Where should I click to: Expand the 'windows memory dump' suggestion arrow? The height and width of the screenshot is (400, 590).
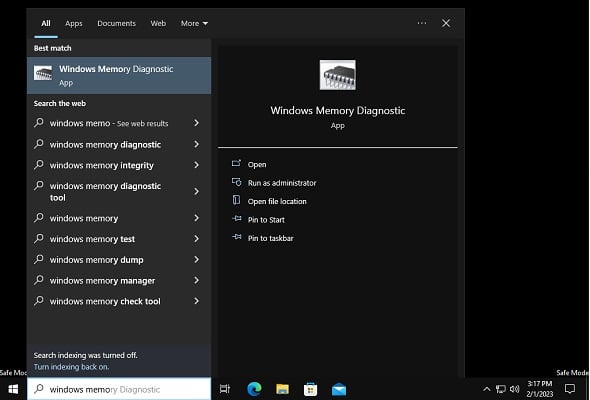(x=196, y=259)
